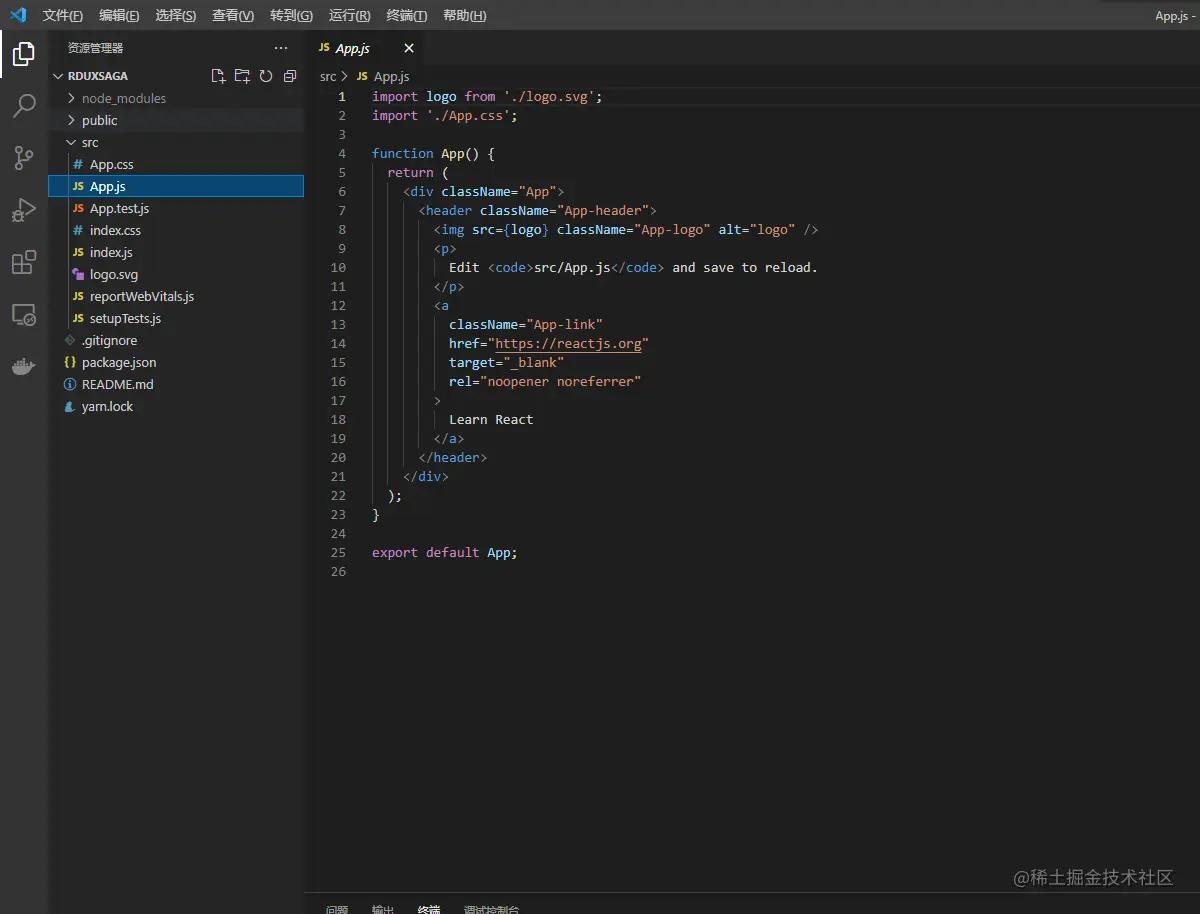Open the 终端(T) menu
The image size is (1200, 914).
click(x=407, y=15)
